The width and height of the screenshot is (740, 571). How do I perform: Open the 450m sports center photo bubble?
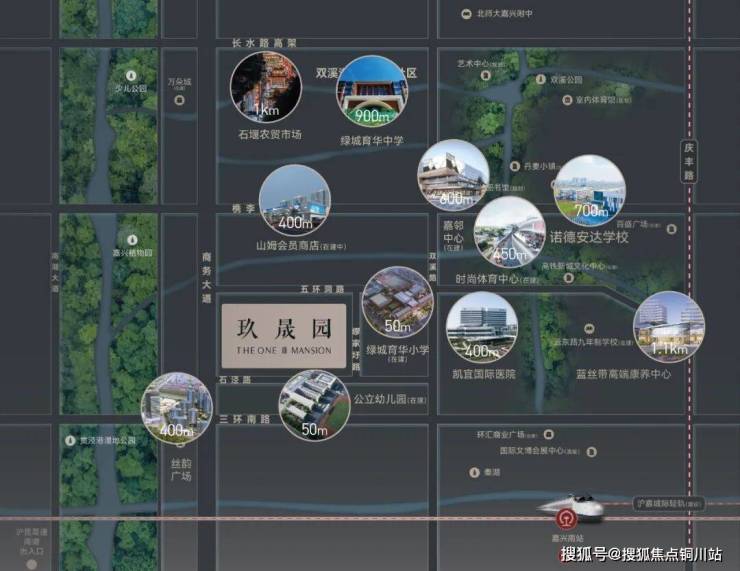point(510,232)
